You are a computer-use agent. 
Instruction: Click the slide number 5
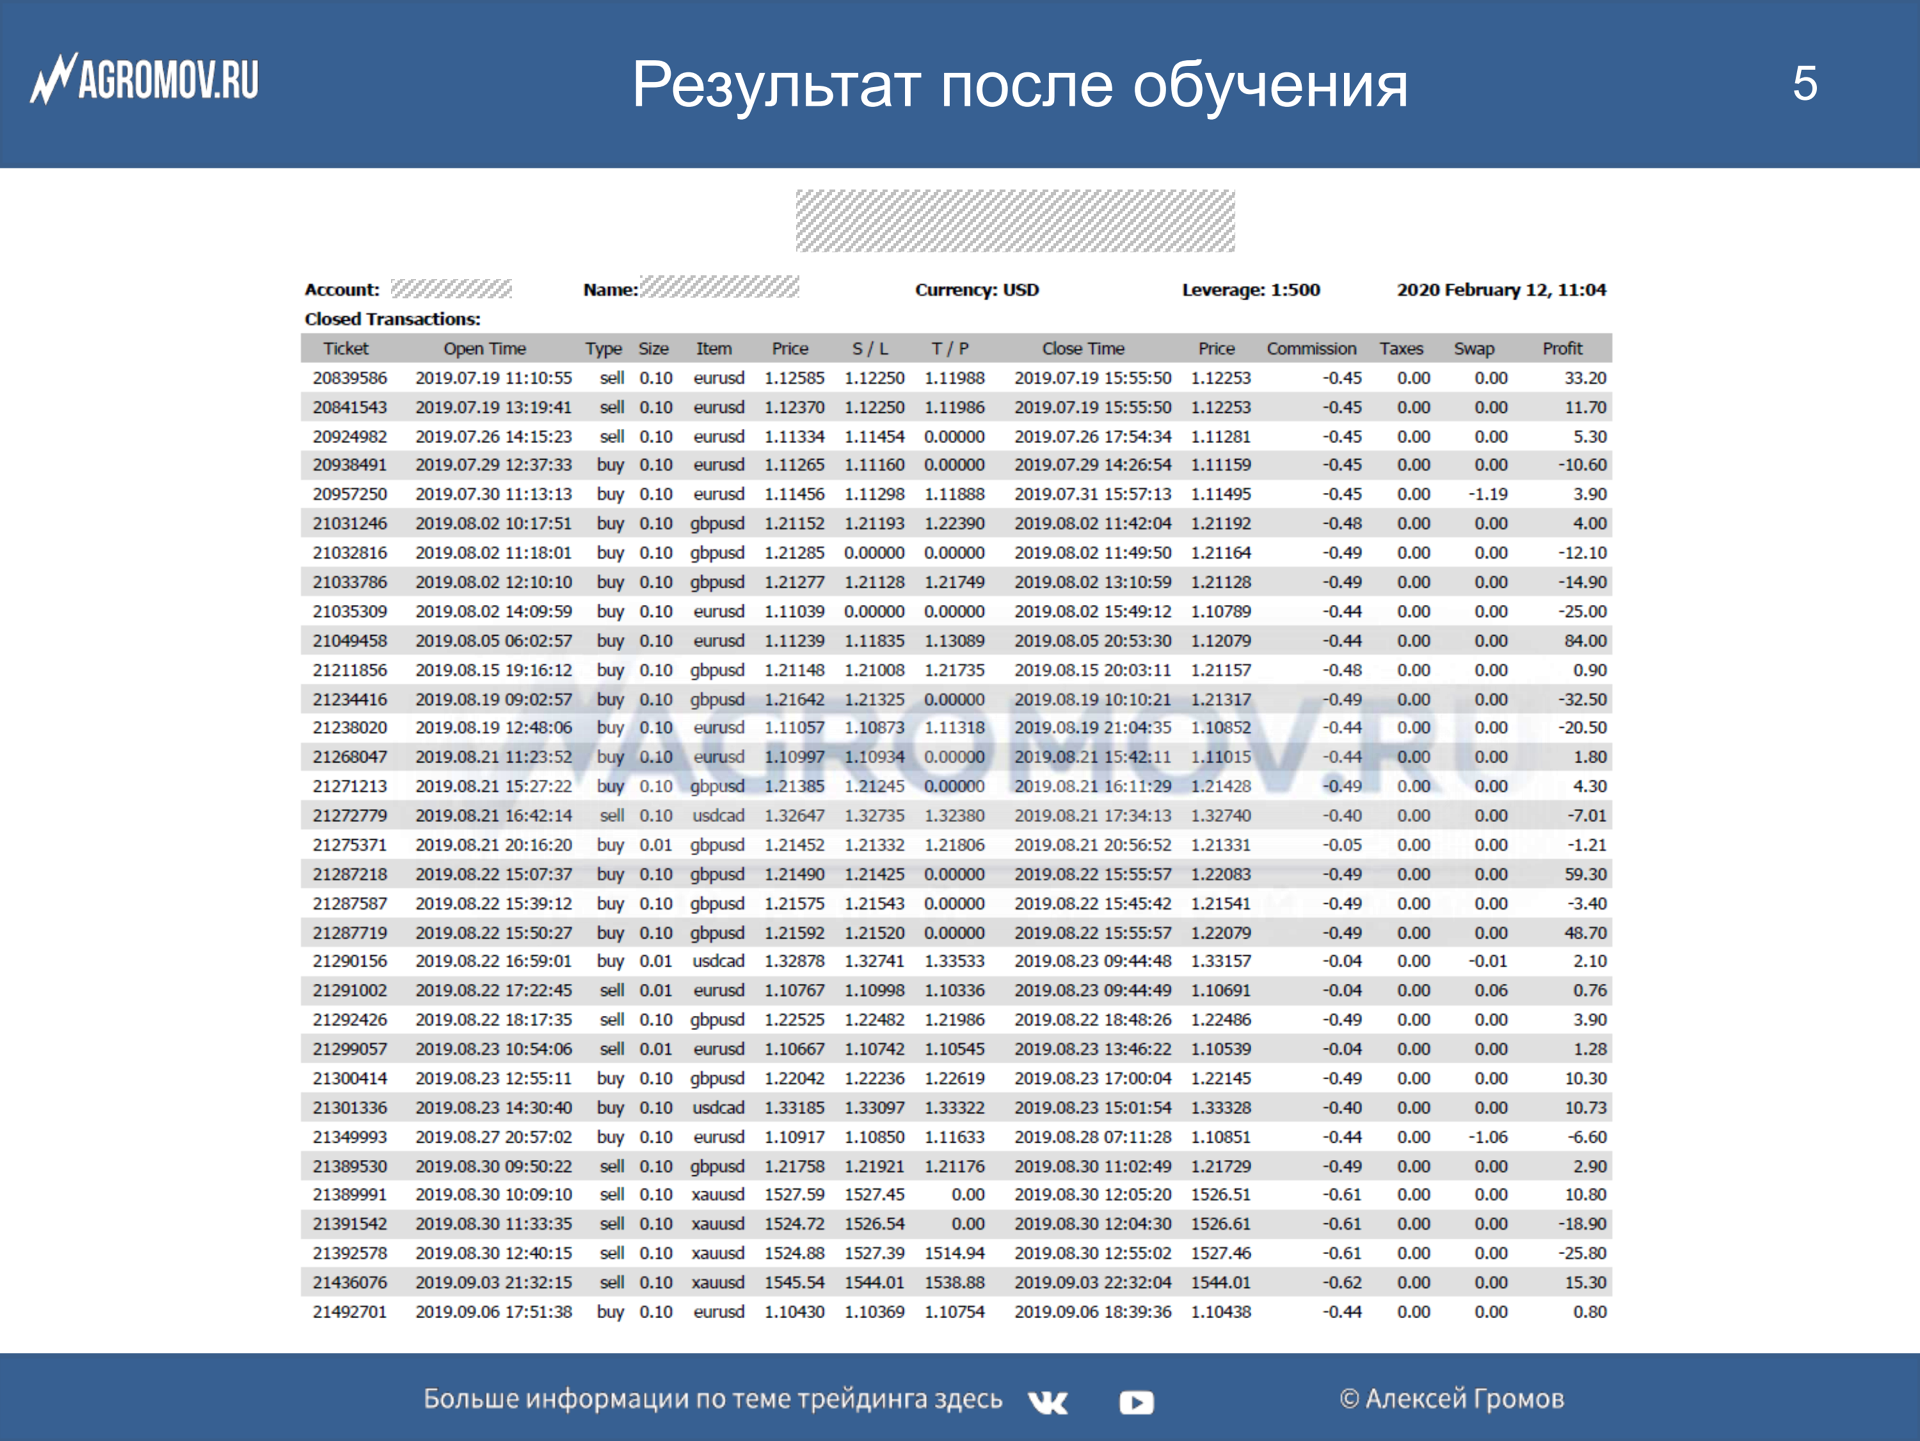coord(1805,83)
